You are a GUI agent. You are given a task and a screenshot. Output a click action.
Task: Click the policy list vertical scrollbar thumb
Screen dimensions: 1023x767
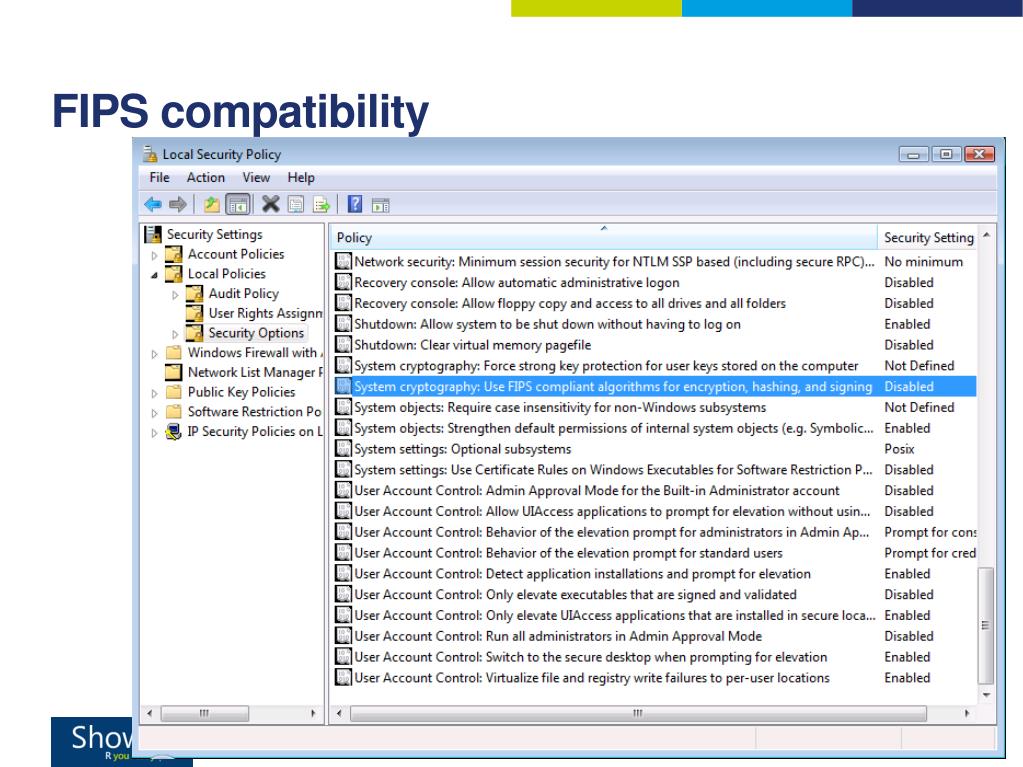click(986, 625)
